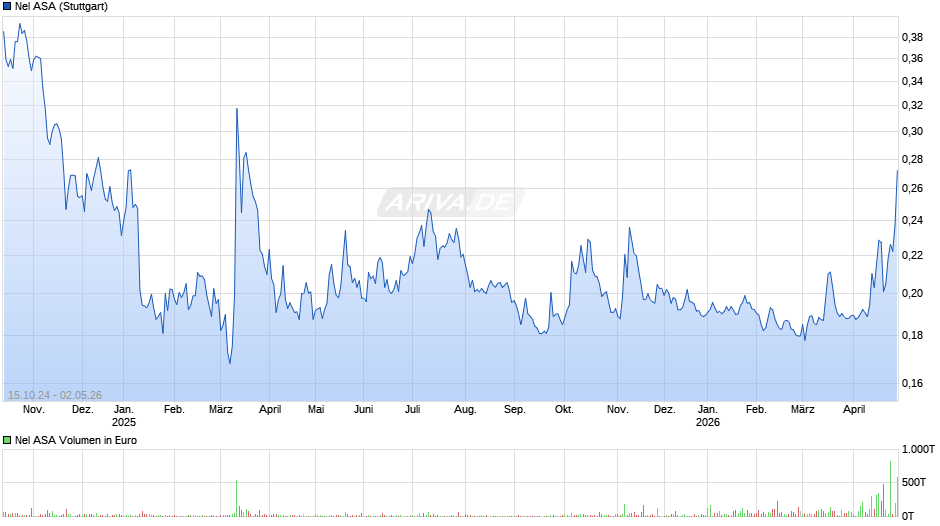Click the 0,34 price axis label

coord(912,82)
